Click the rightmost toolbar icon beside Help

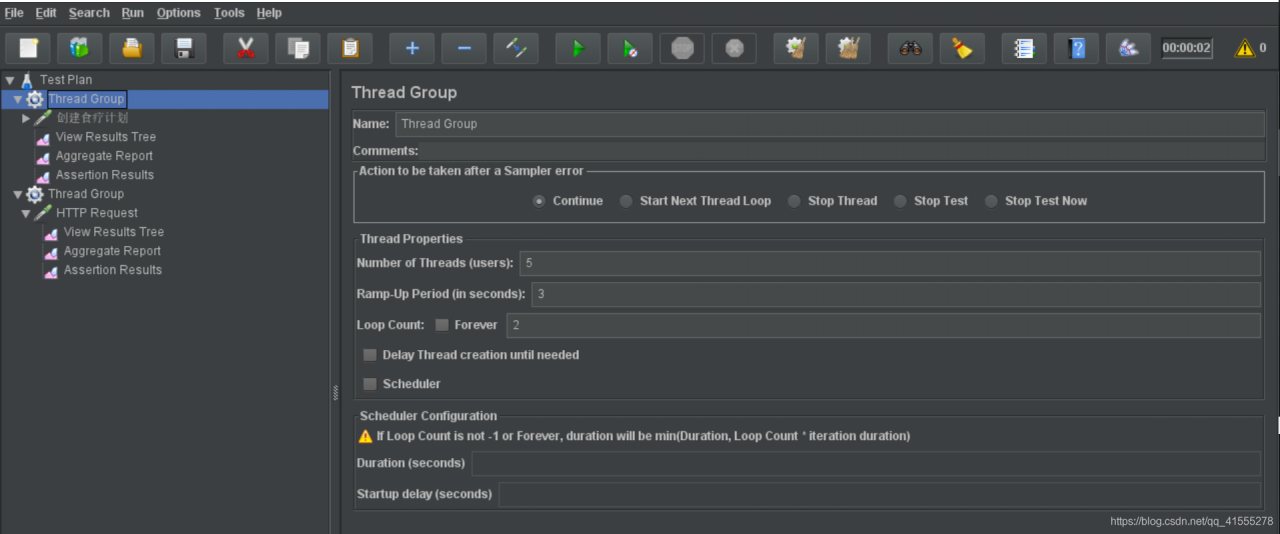(x=1128, y=48)
